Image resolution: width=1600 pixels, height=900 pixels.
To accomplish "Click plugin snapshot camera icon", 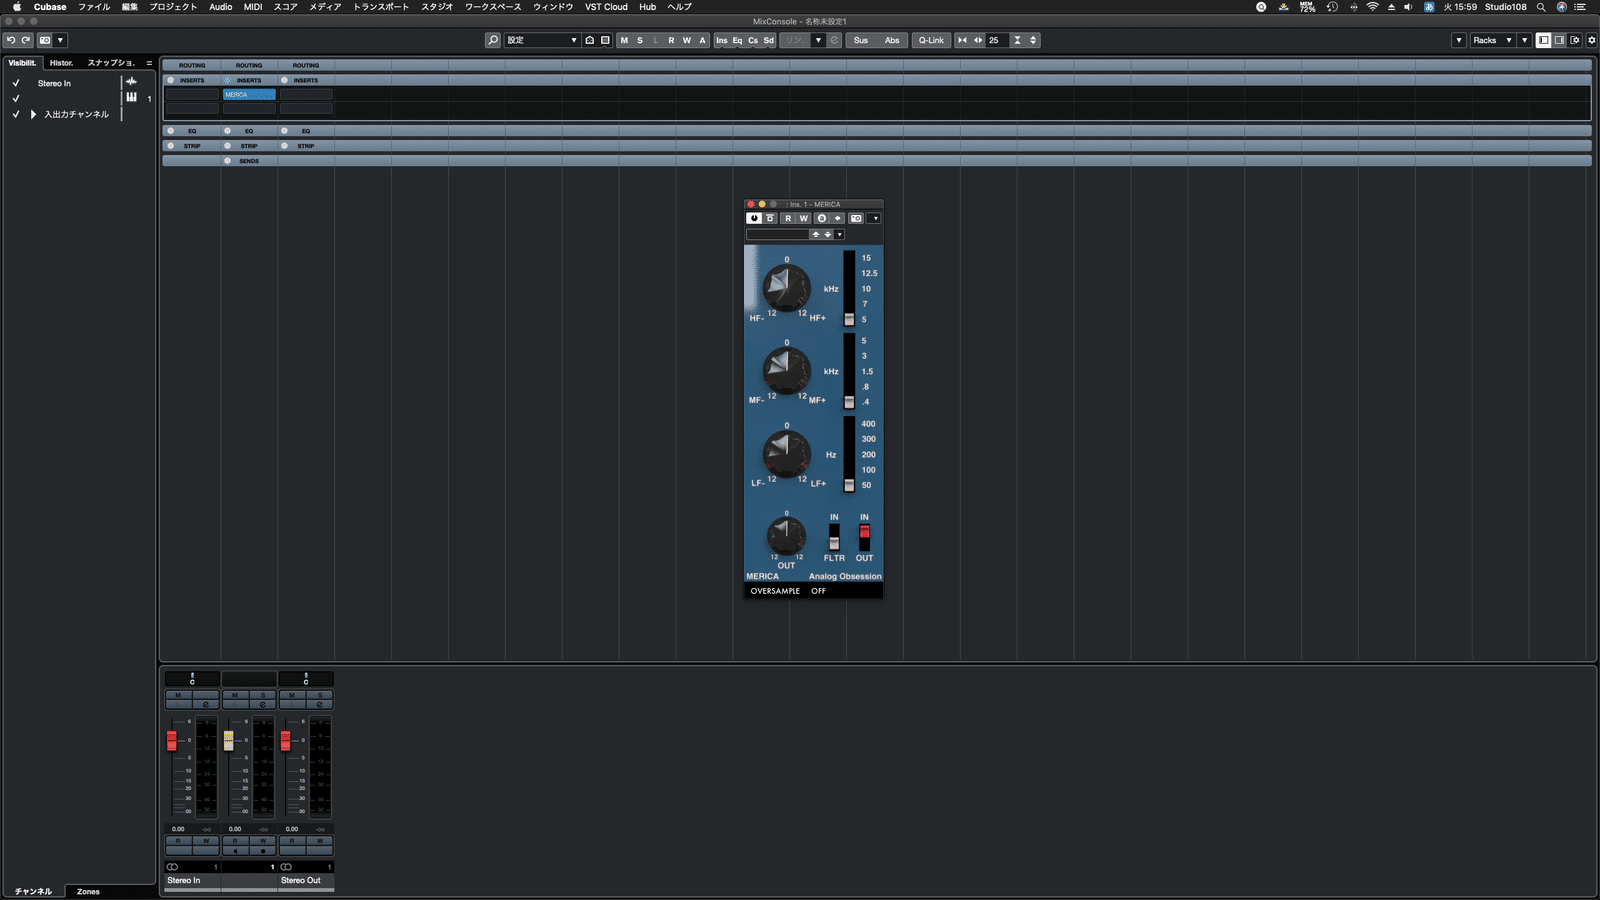I will (x=856, y=218).
